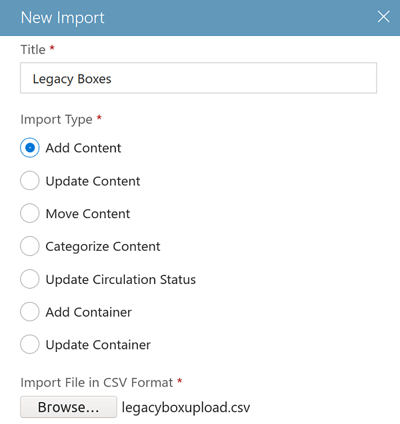Open the Browse file picker

tap(68, 407)
